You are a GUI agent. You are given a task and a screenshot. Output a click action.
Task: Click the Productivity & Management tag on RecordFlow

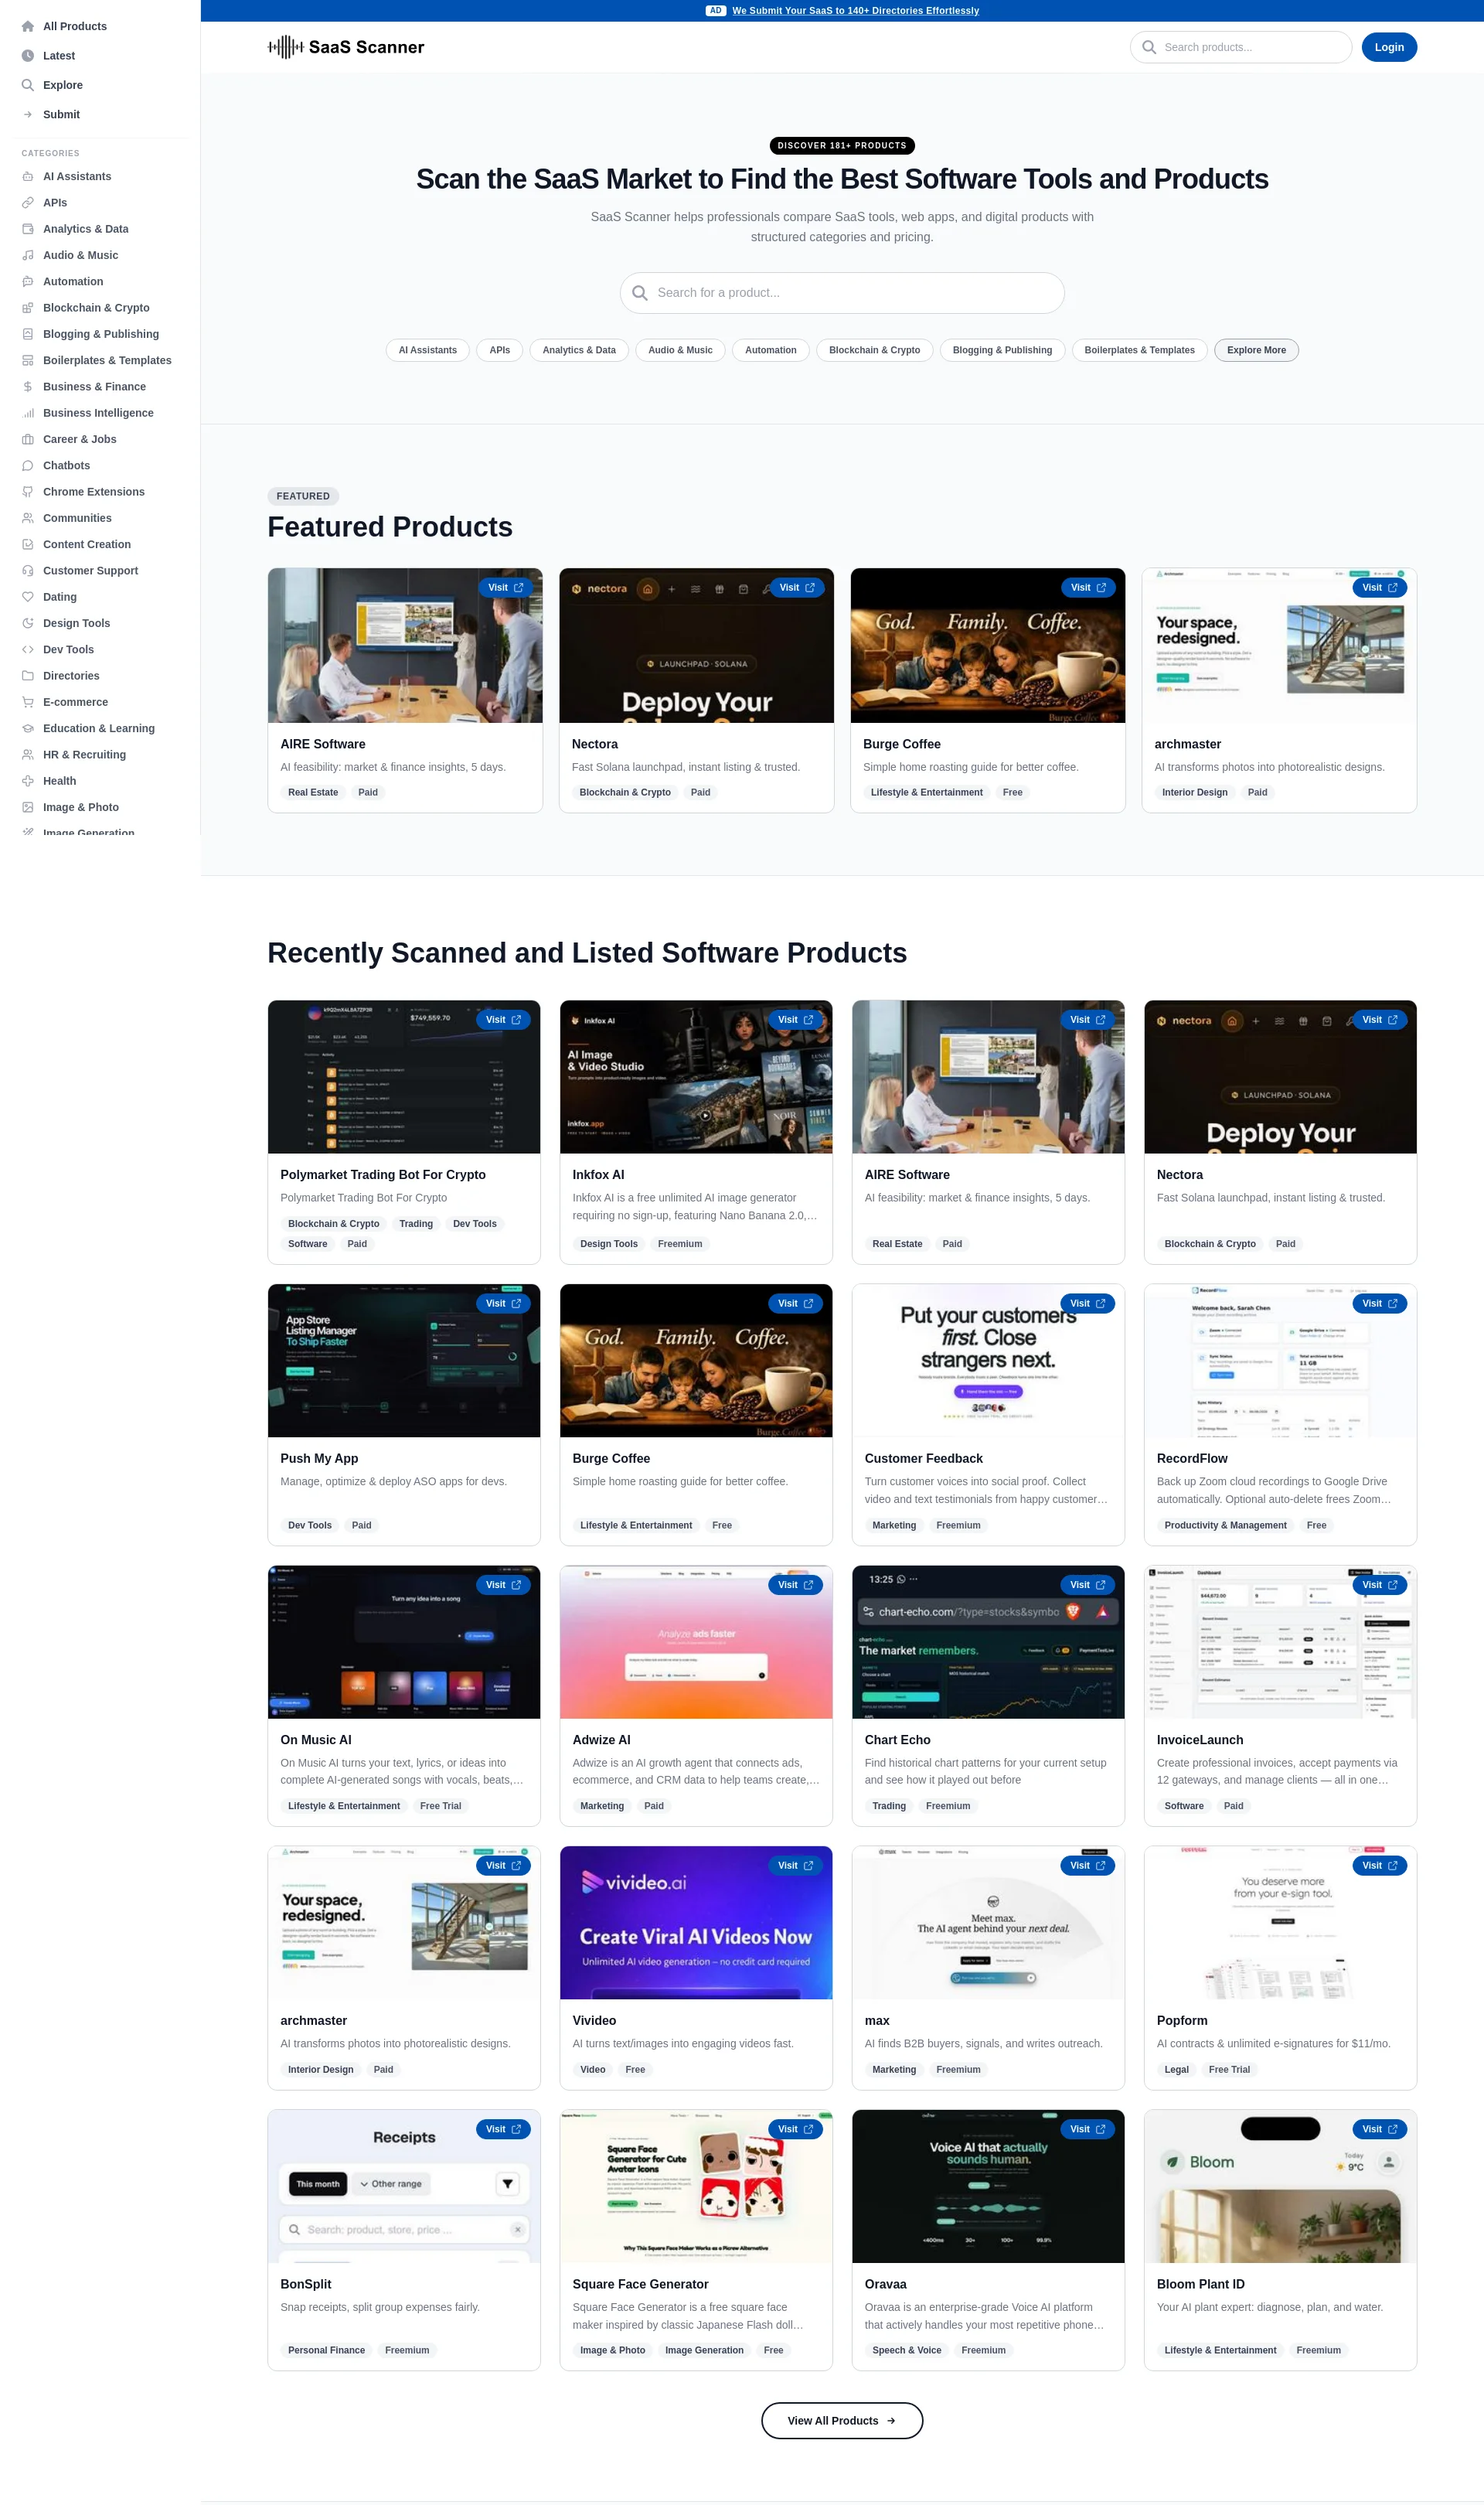(x=1225, y=1525)
